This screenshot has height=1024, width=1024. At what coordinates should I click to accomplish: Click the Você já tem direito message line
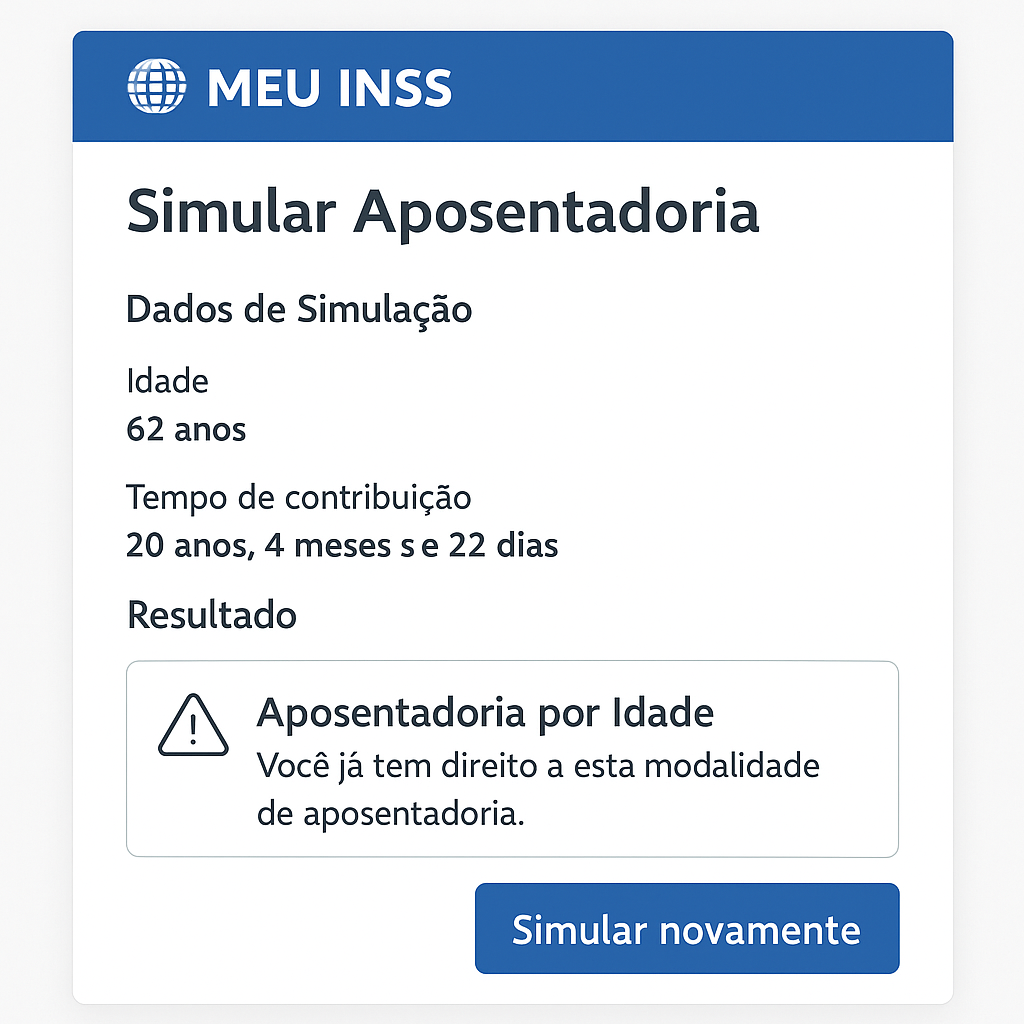538,767
